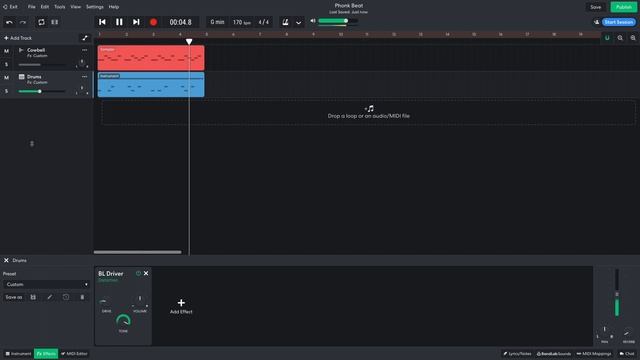This screenshot has height=360, width=640.
Task: Click the playhead marker on the ruler
Action: tap(189, 41)
